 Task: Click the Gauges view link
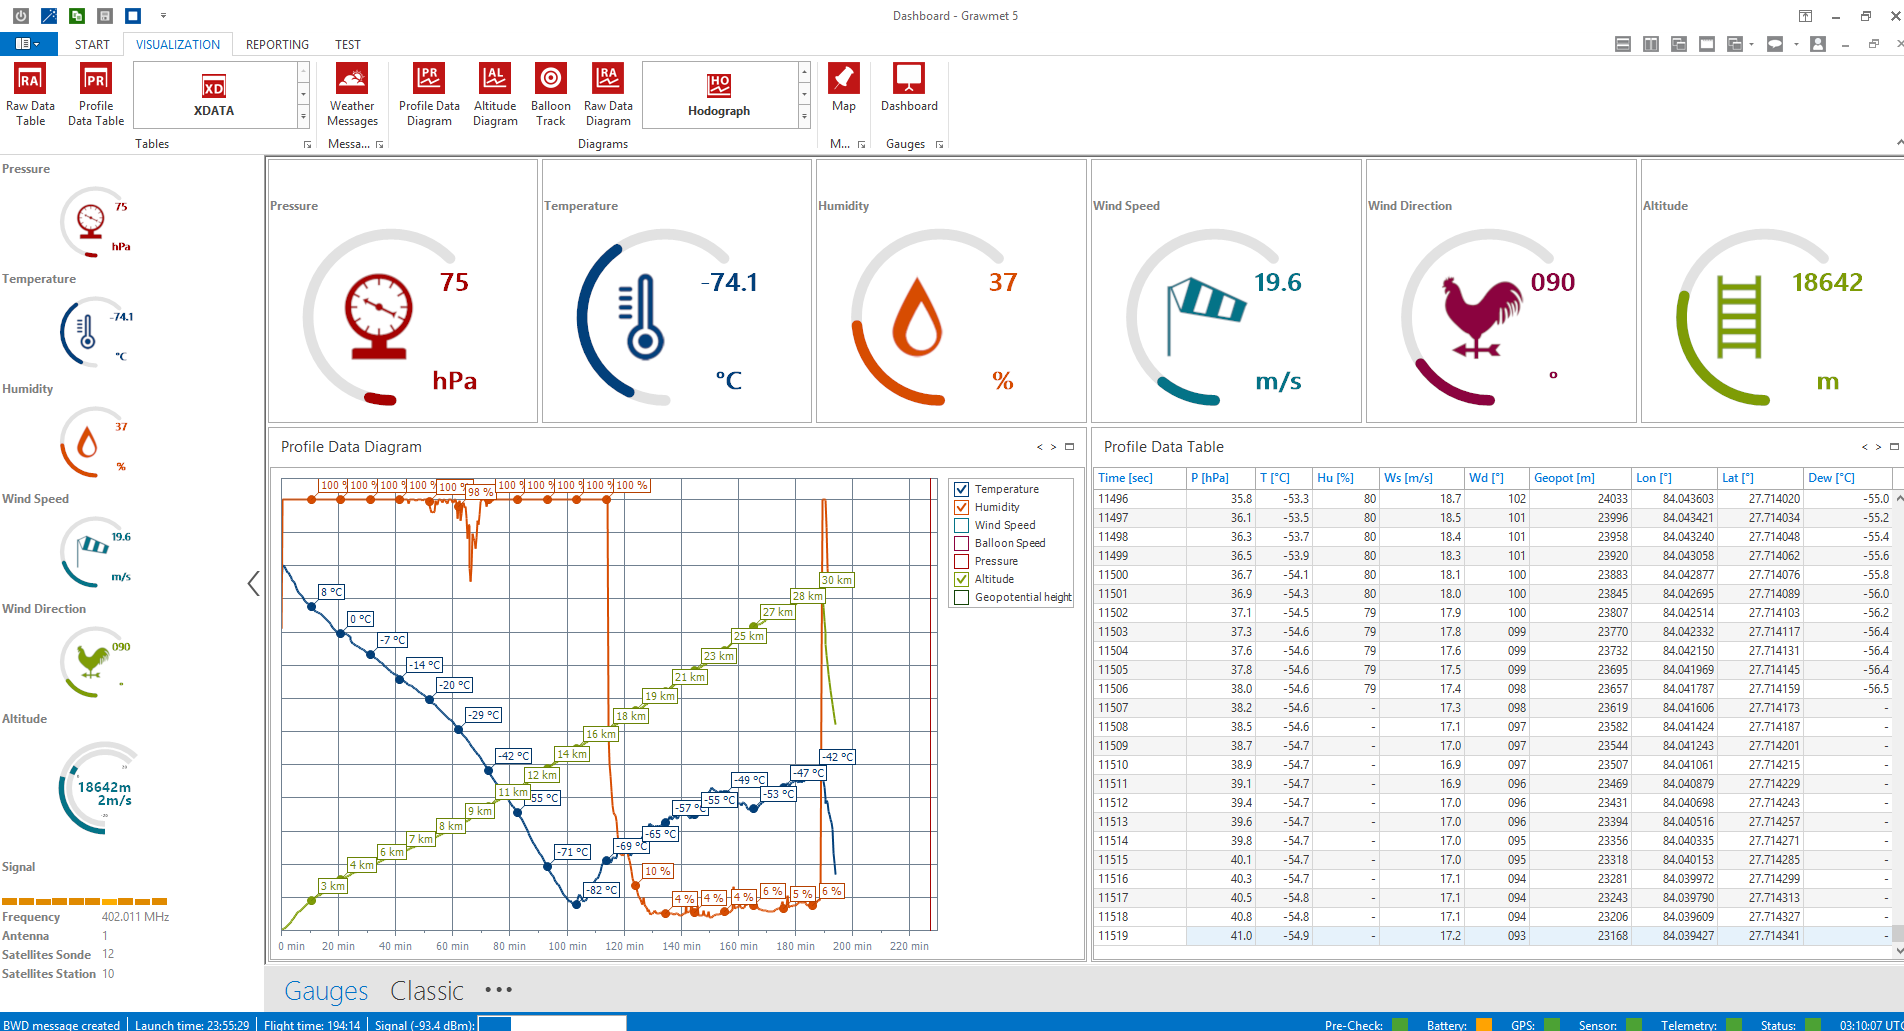pos(326,991)
